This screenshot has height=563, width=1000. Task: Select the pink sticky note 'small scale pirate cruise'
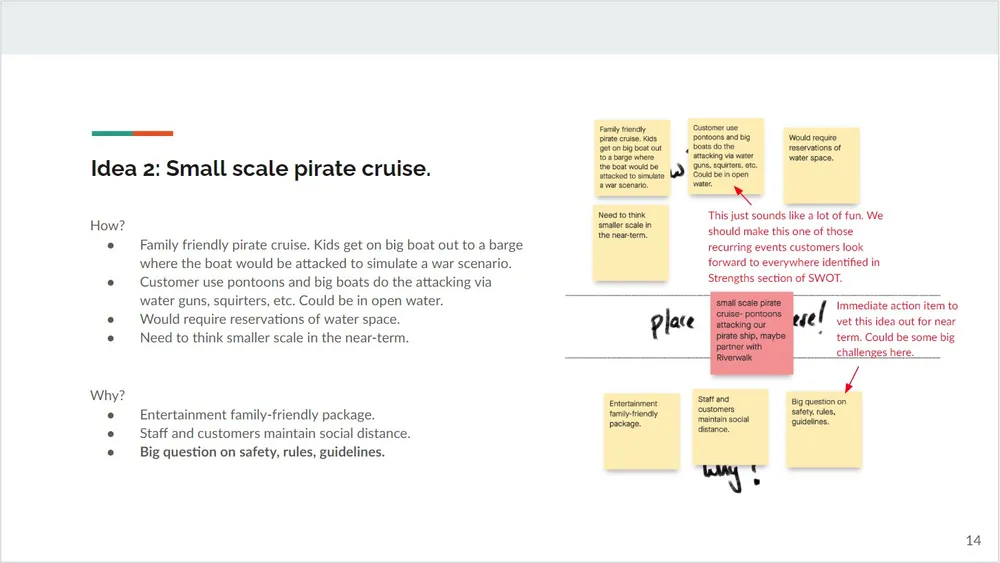click(x=752, y=333)
